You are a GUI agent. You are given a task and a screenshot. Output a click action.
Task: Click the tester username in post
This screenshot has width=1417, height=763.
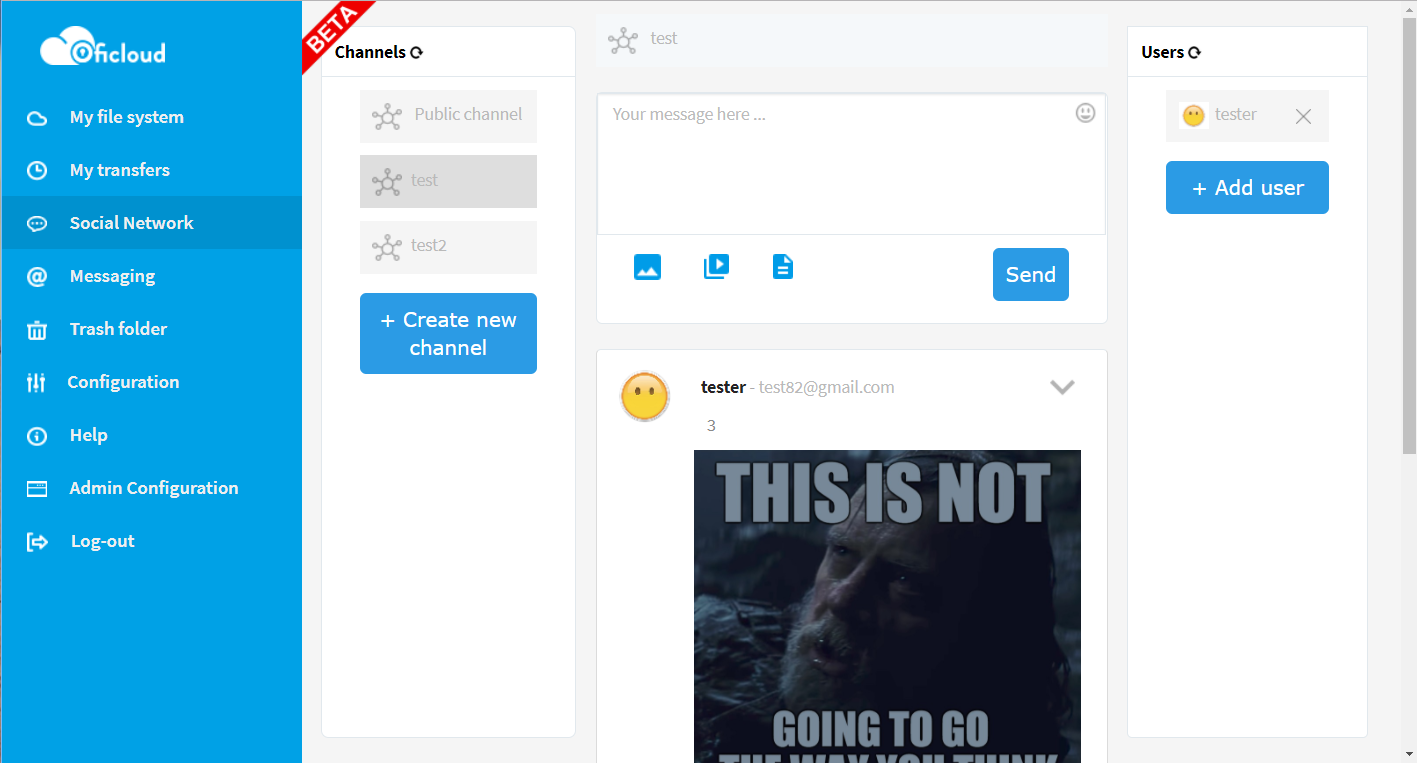[x=723, y=387]
